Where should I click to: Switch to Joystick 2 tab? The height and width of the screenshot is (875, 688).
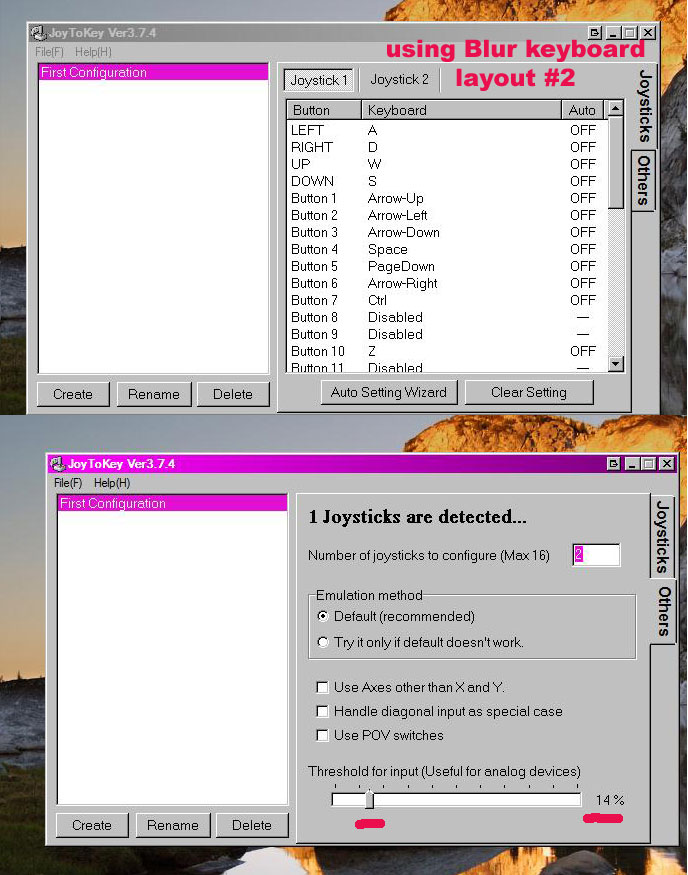tap(400, 80)
